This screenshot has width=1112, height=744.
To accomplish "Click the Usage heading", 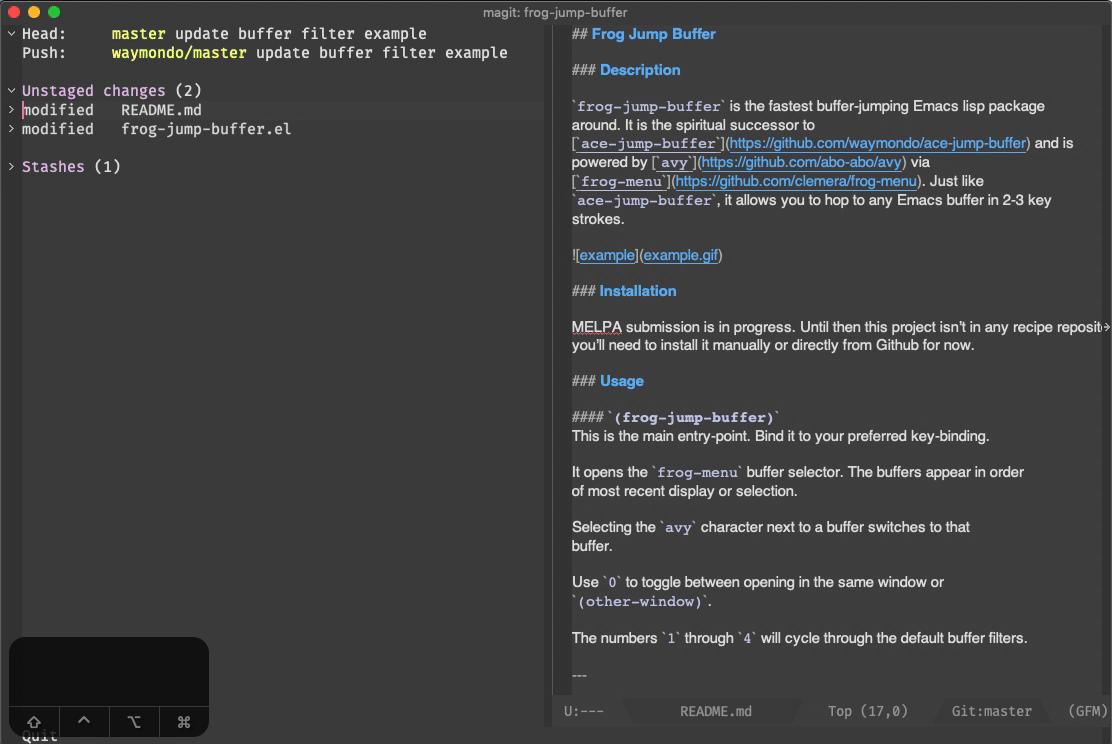I will tap(621, 381).
